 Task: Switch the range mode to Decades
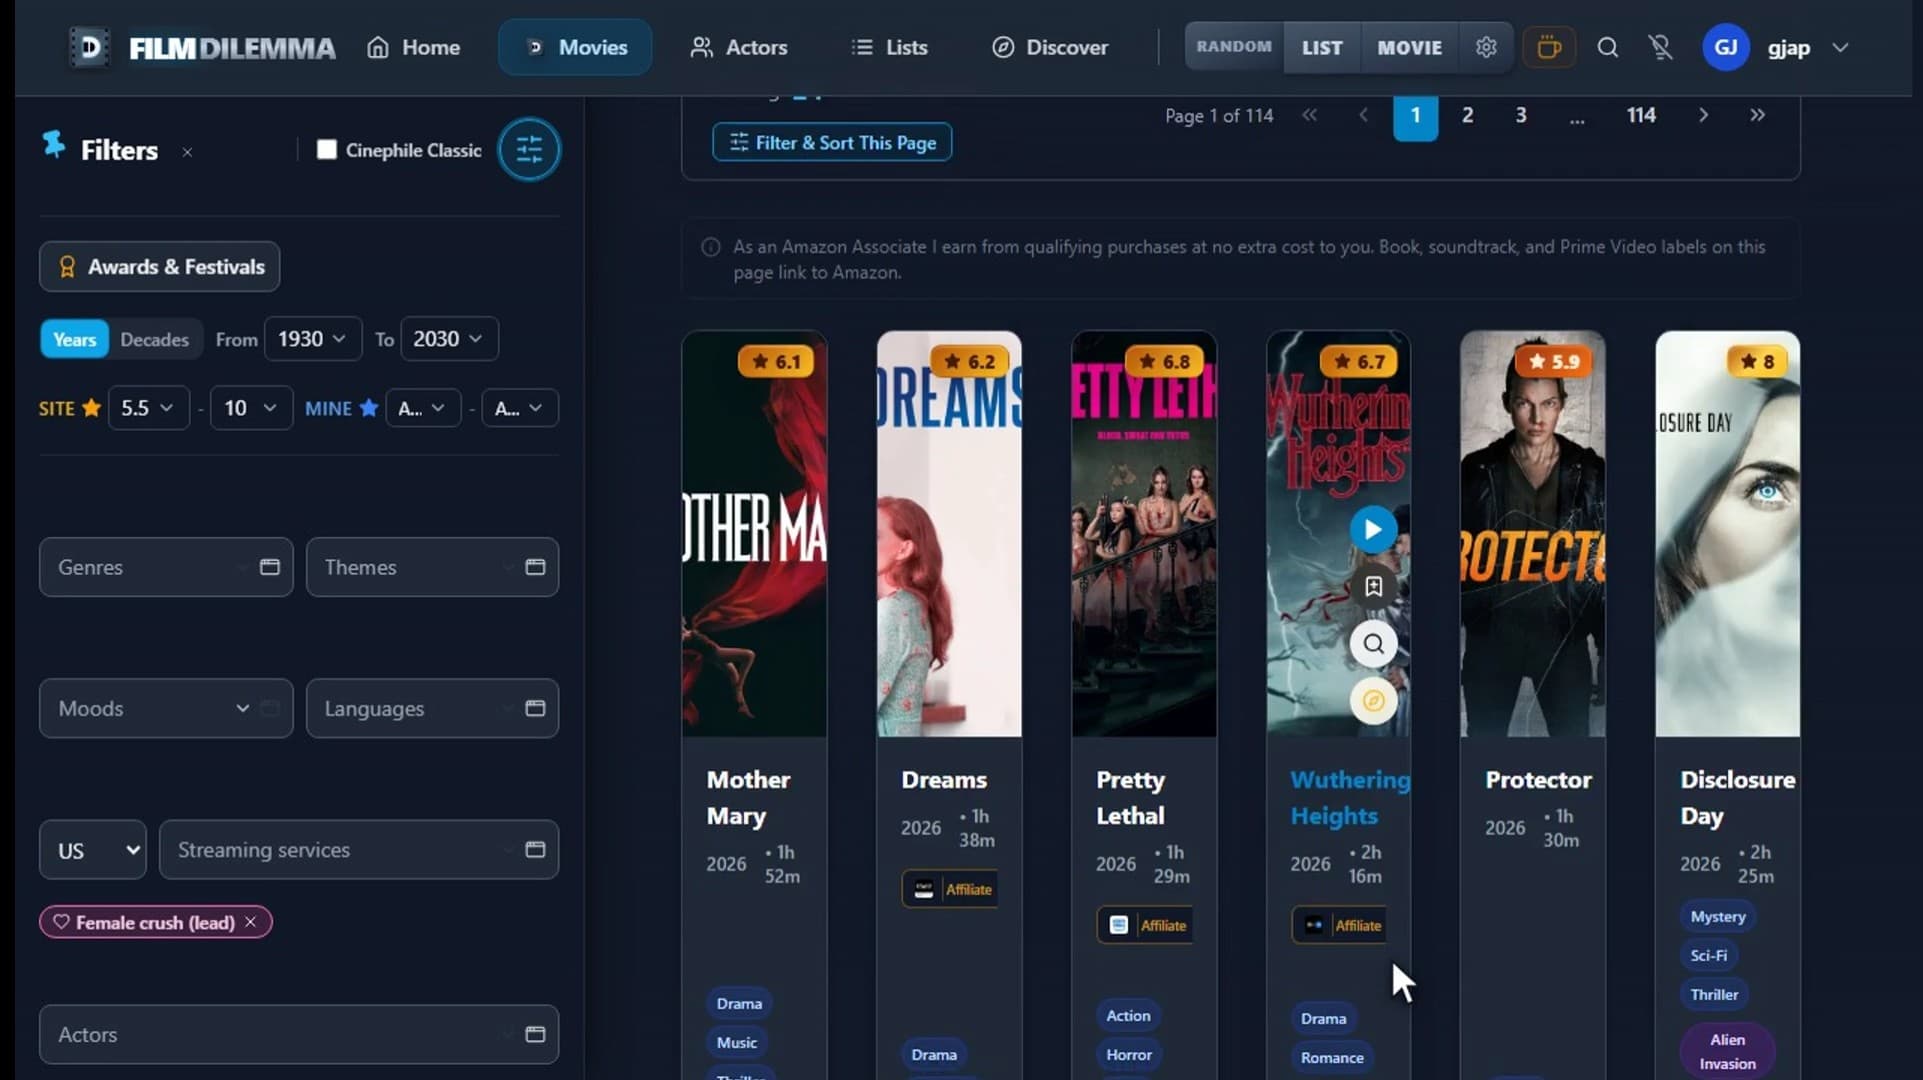coord(155,339)
